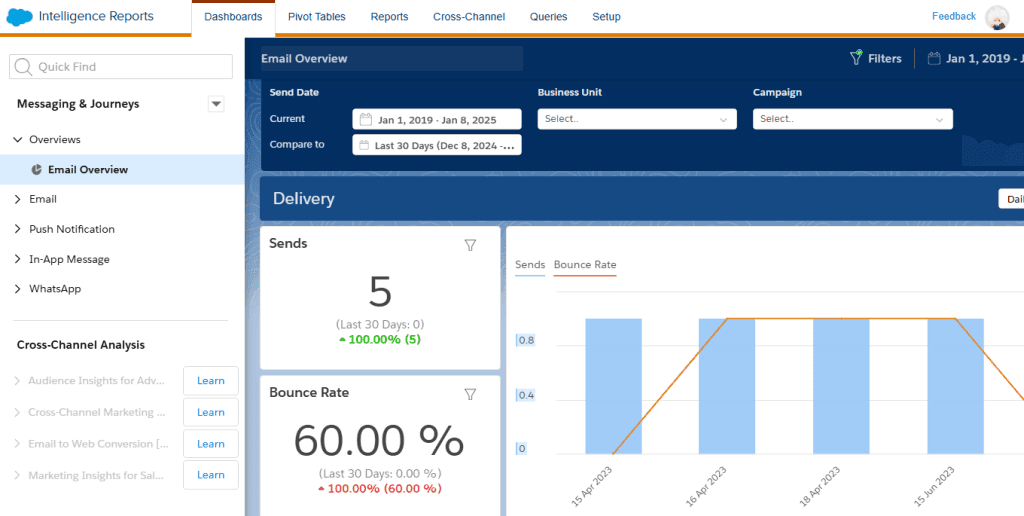Image resolution: width=1024 pixels, height=516 pixels.
Task: Collapse the Overviews section
Action: coord(18,140)
